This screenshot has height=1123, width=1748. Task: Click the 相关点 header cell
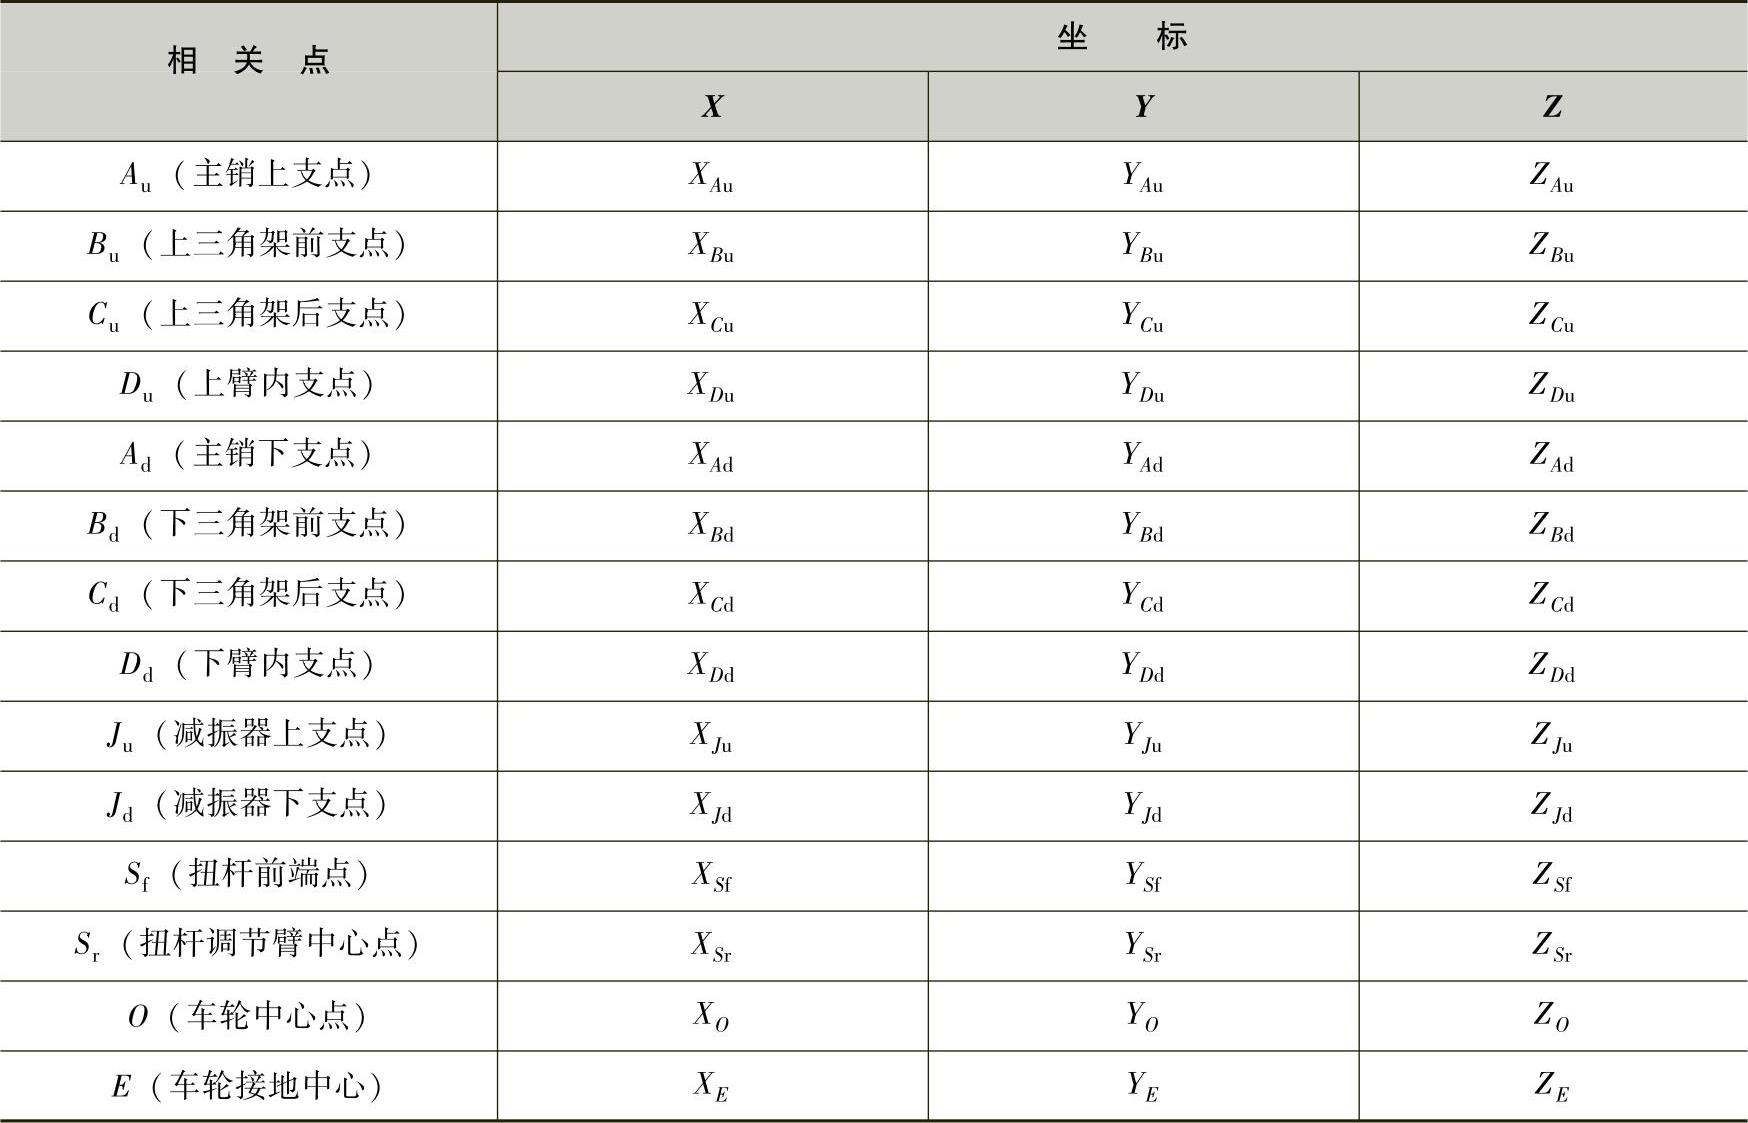[248, 71]
